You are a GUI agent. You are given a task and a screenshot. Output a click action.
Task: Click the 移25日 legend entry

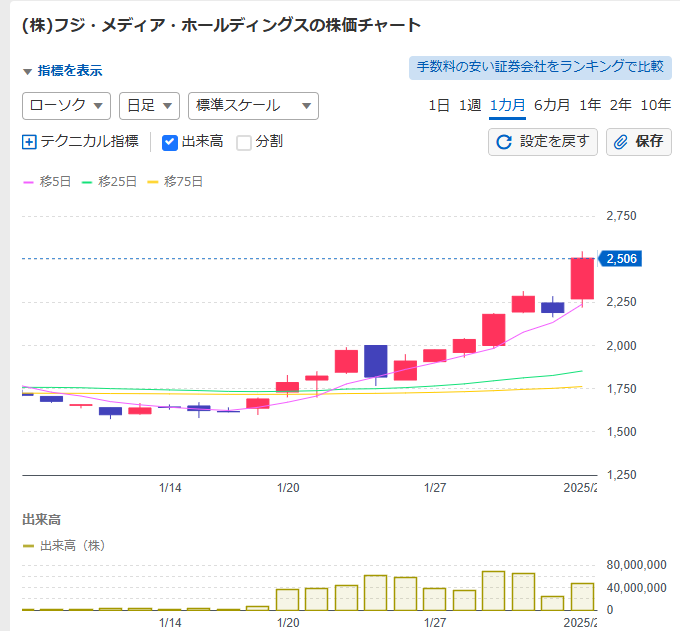click(x=109, y=182)
